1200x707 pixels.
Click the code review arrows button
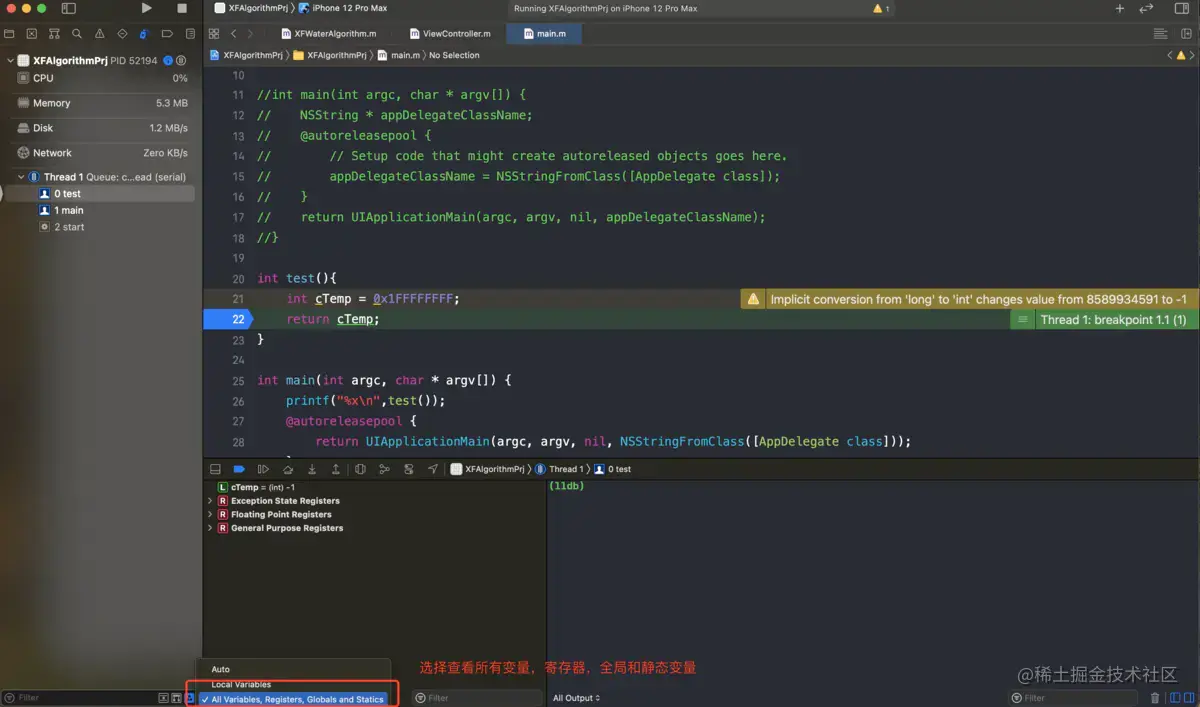pos(1146,8)
